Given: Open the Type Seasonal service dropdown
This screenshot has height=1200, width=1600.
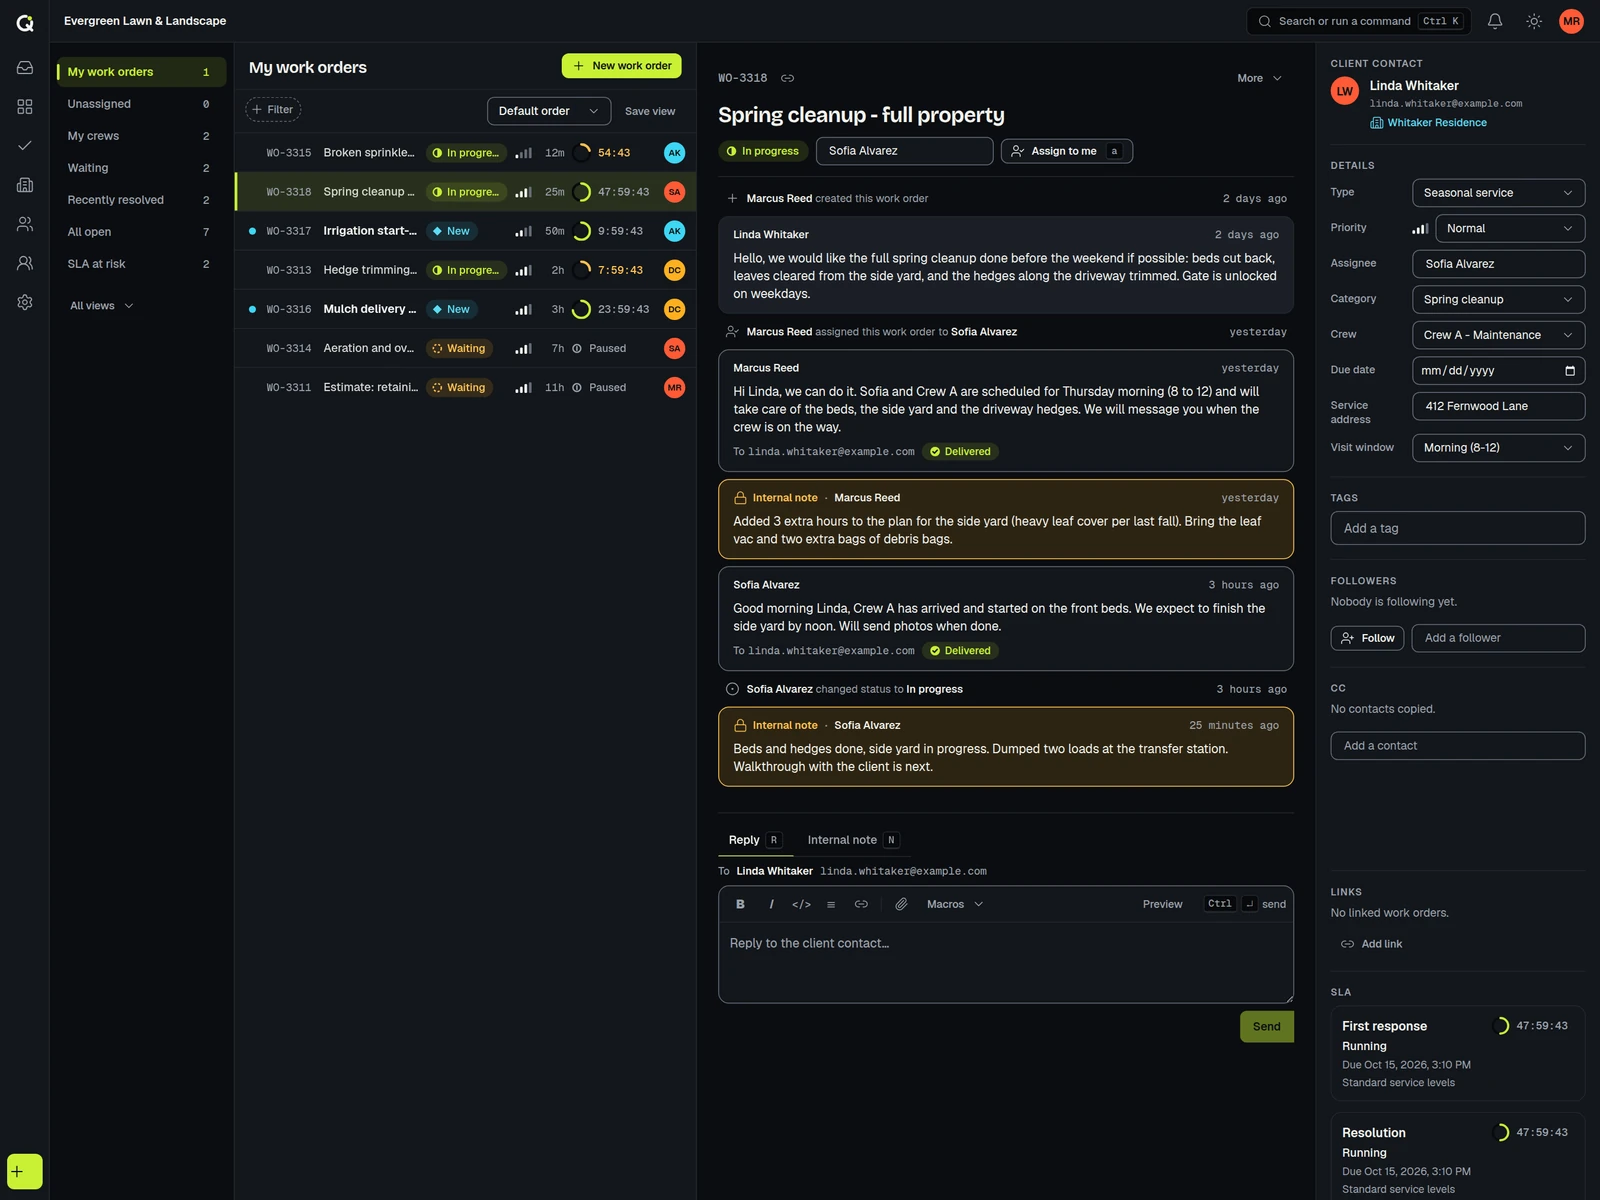Looking at the screenshot, I should click(x=1498, y=193).
